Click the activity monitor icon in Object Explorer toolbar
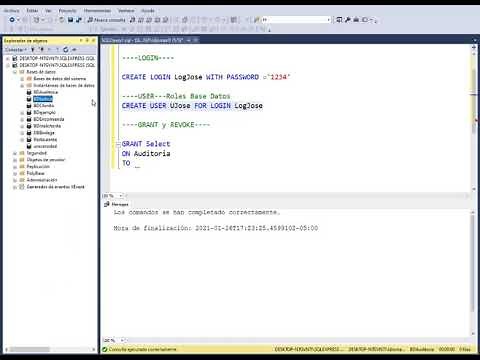Screen dimensions: 480x360 [74, 50]
